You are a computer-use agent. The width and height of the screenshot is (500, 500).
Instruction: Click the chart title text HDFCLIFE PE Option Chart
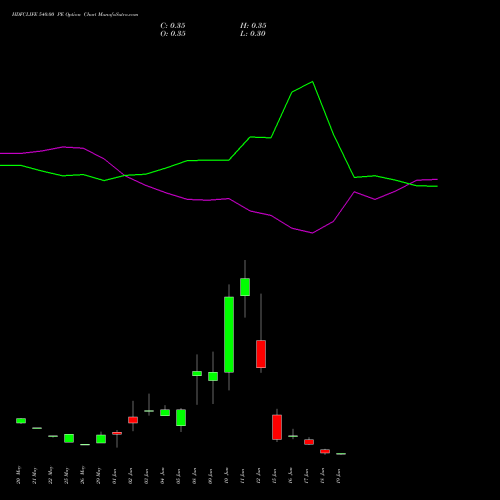(75, 15)
